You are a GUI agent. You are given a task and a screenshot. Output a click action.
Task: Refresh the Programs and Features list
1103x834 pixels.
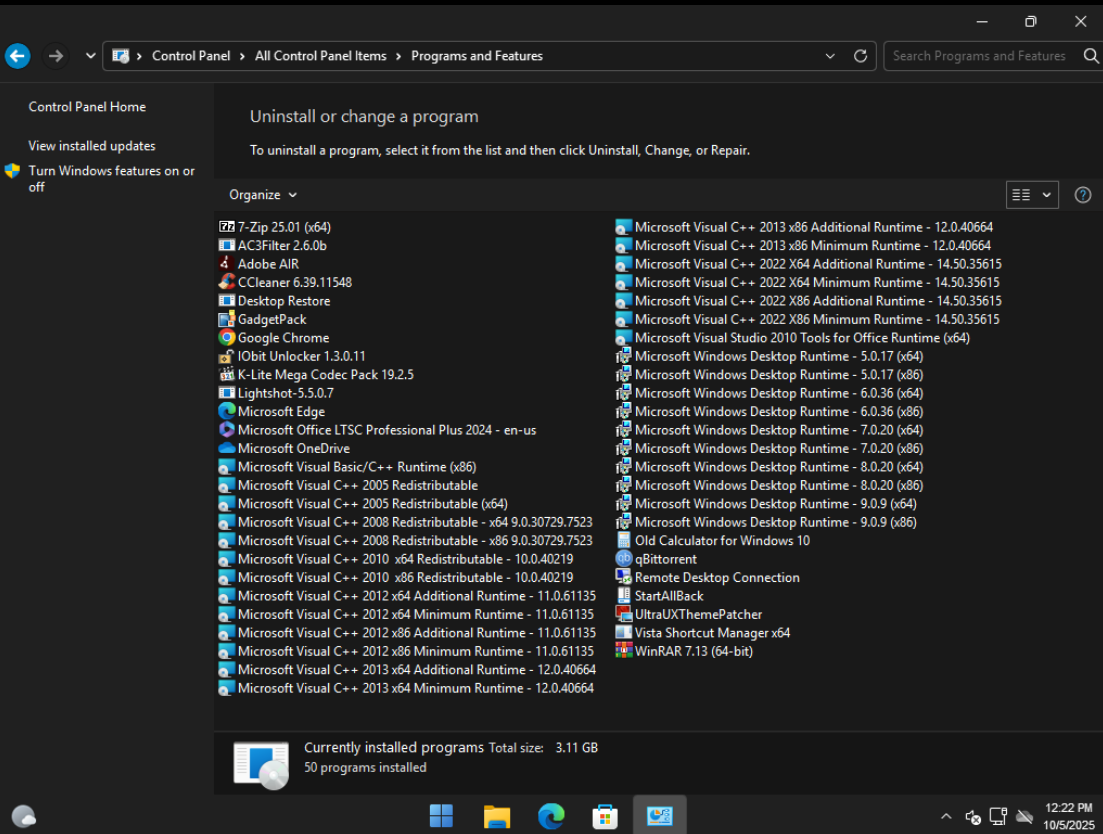tap(860, 56)
